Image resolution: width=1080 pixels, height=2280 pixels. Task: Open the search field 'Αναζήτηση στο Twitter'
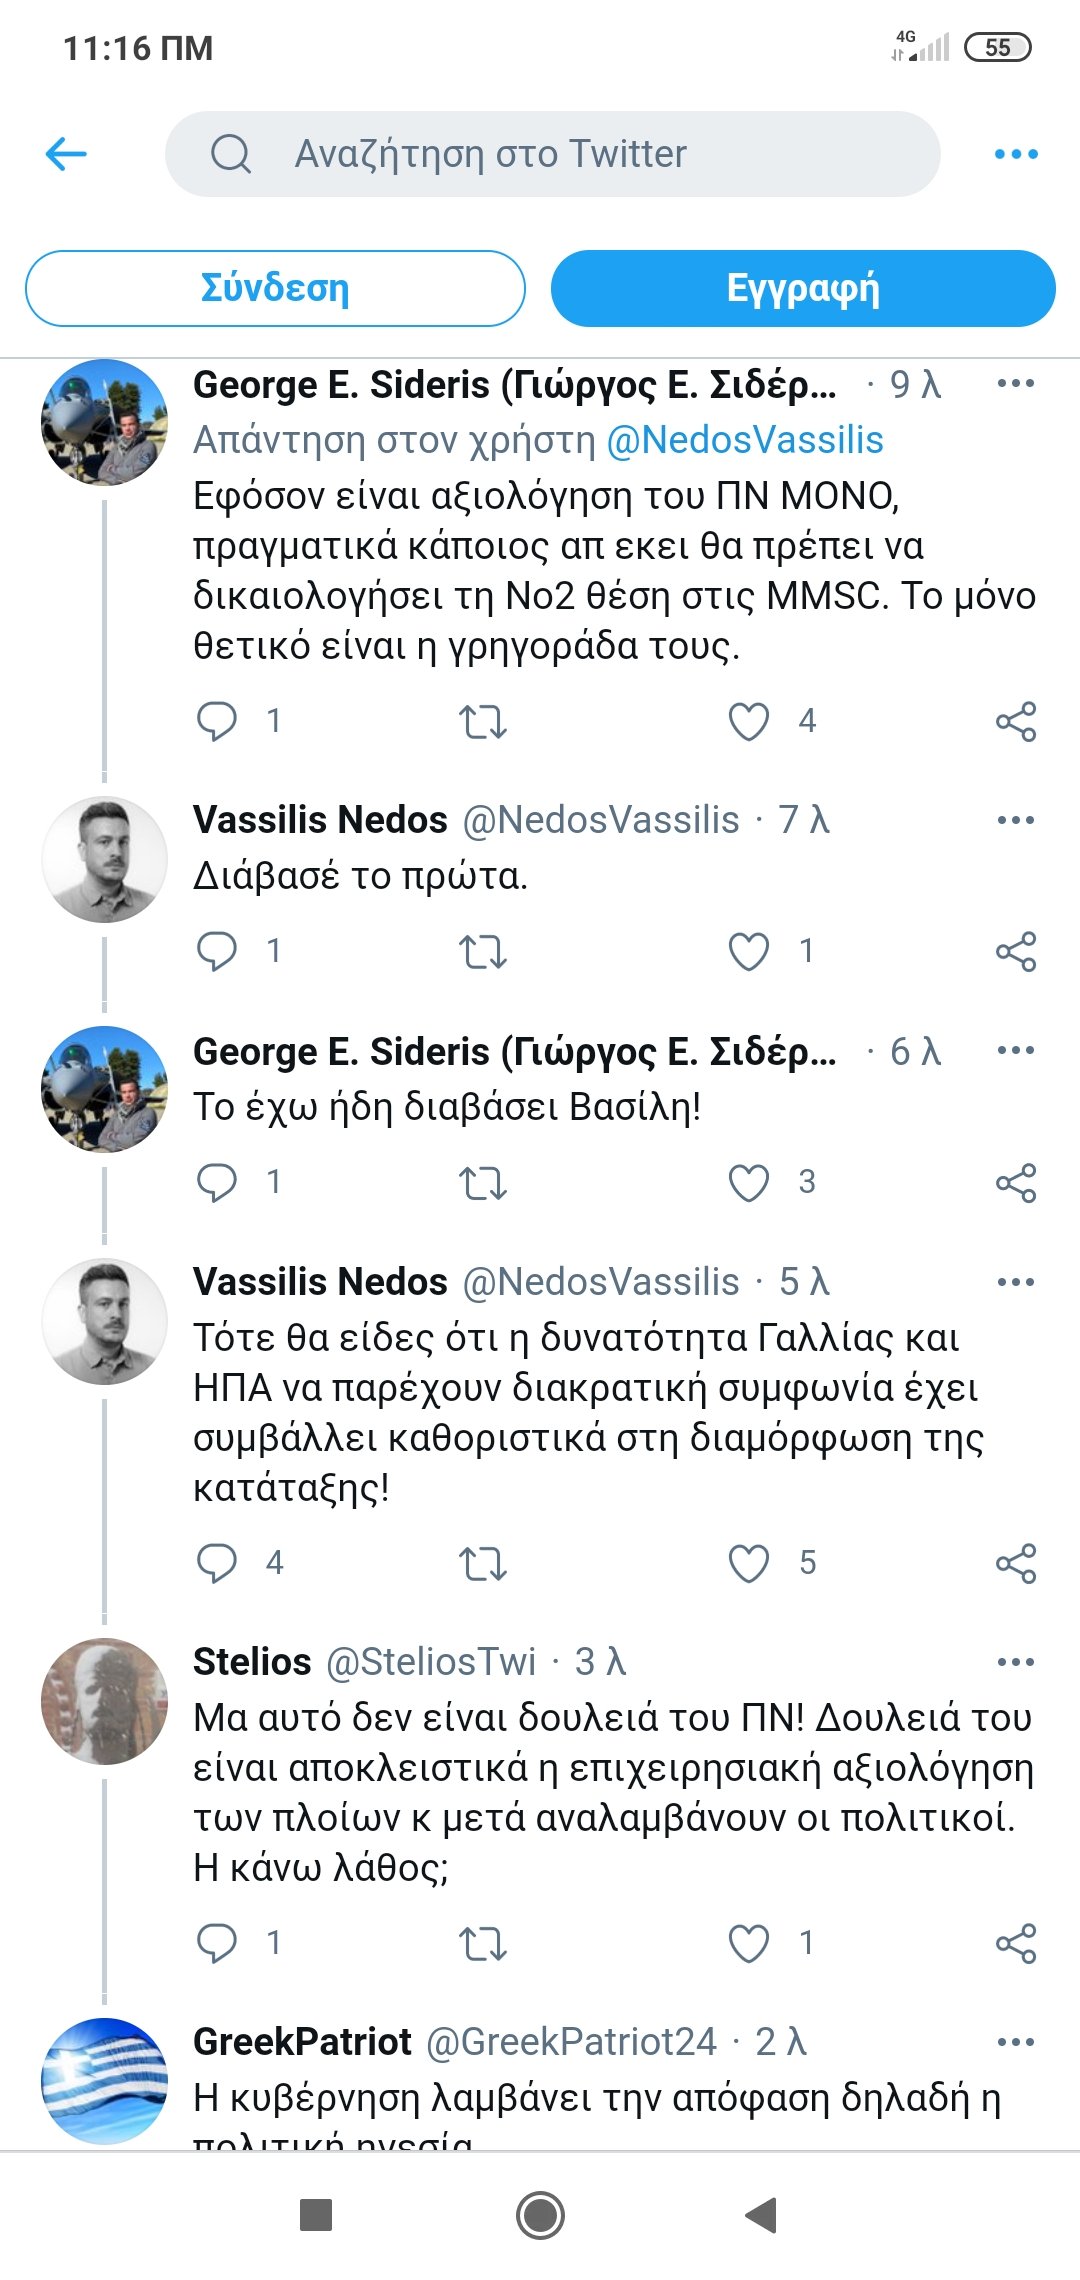click(552, 154)
